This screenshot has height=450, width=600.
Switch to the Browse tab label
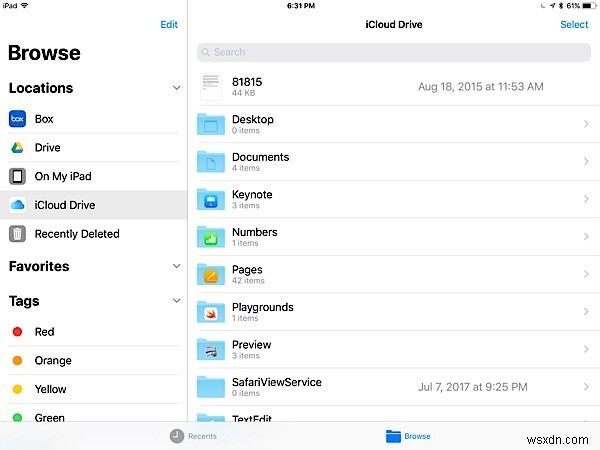(417, 436)
